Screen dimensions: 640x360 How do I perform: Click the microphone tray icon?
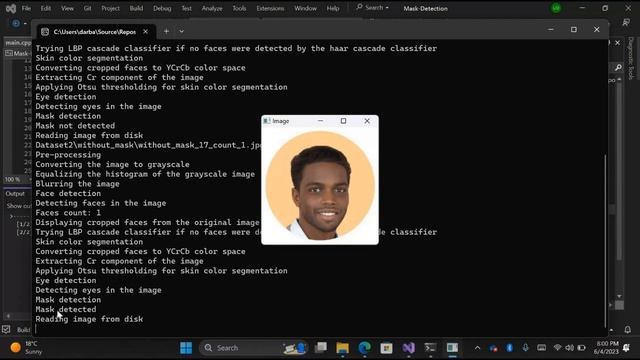click(x=525, y=348)
